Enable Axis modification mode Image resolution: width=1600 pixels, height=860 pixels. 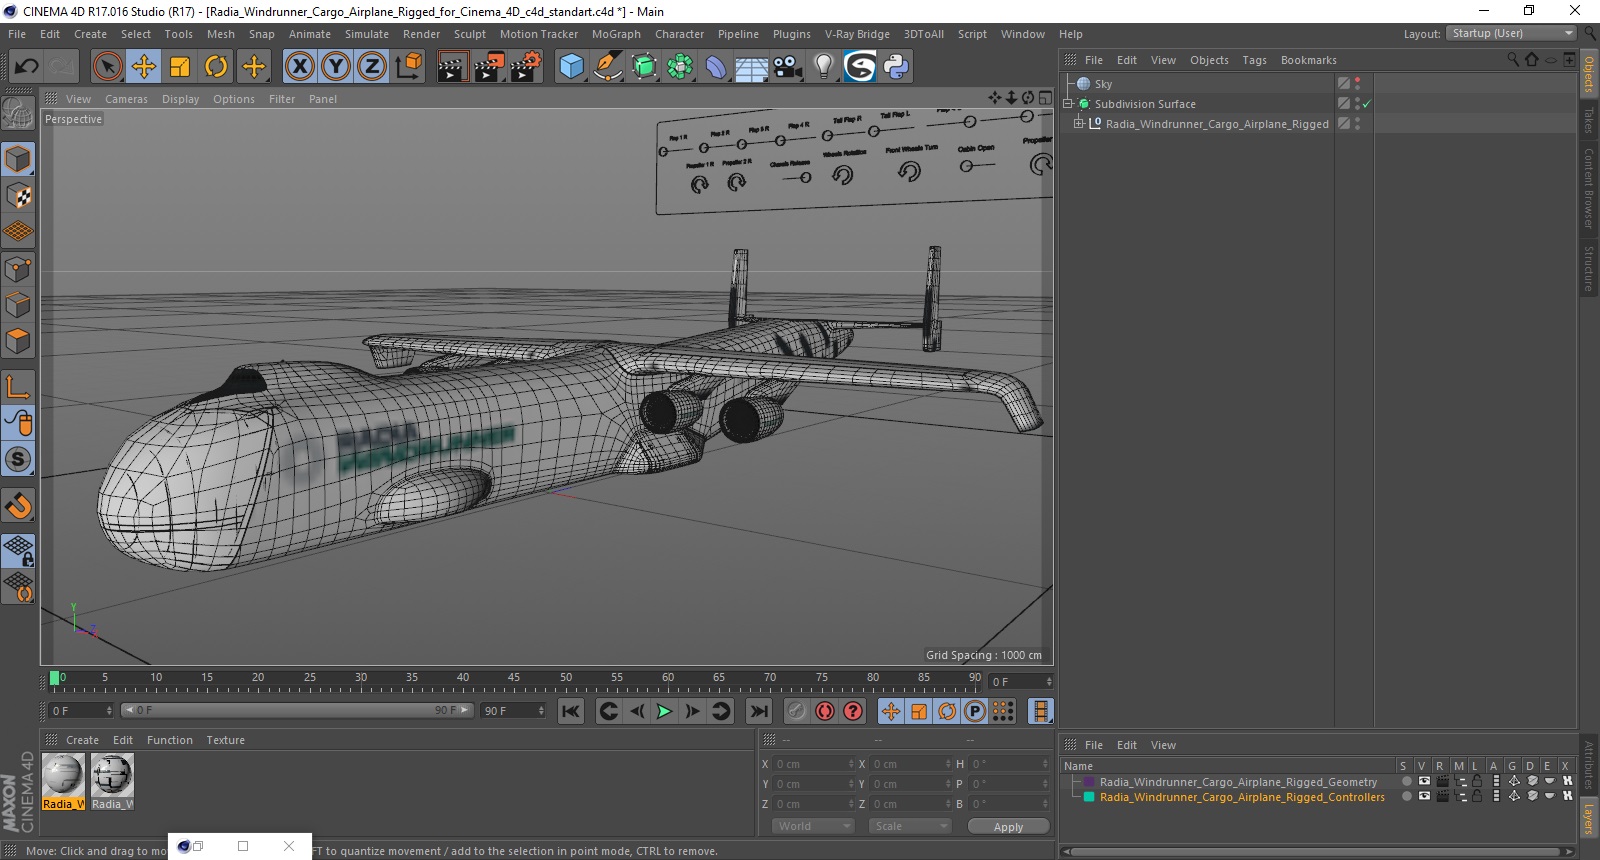(x=18, y=387)
